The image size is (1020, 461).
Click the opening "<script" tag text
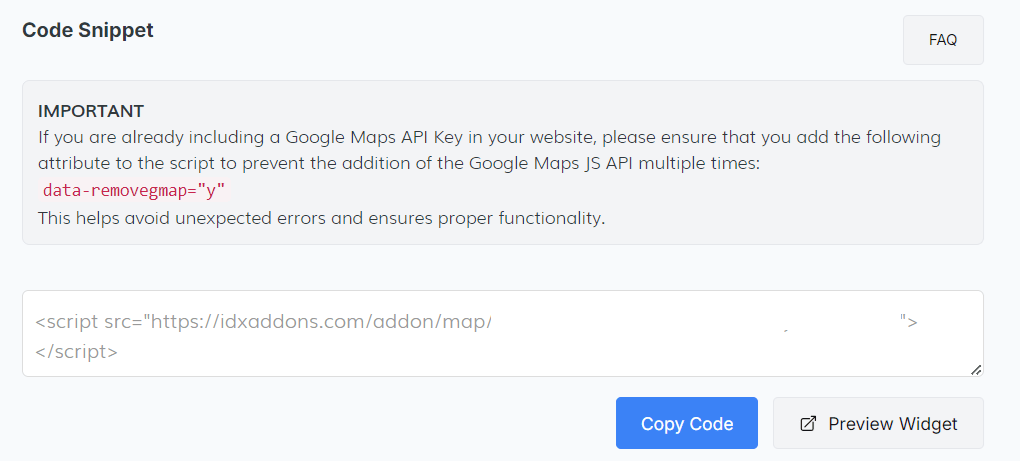point(67,322)
